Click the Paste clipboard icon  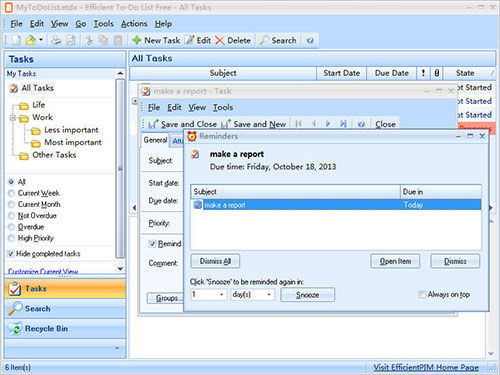(118, 40)
